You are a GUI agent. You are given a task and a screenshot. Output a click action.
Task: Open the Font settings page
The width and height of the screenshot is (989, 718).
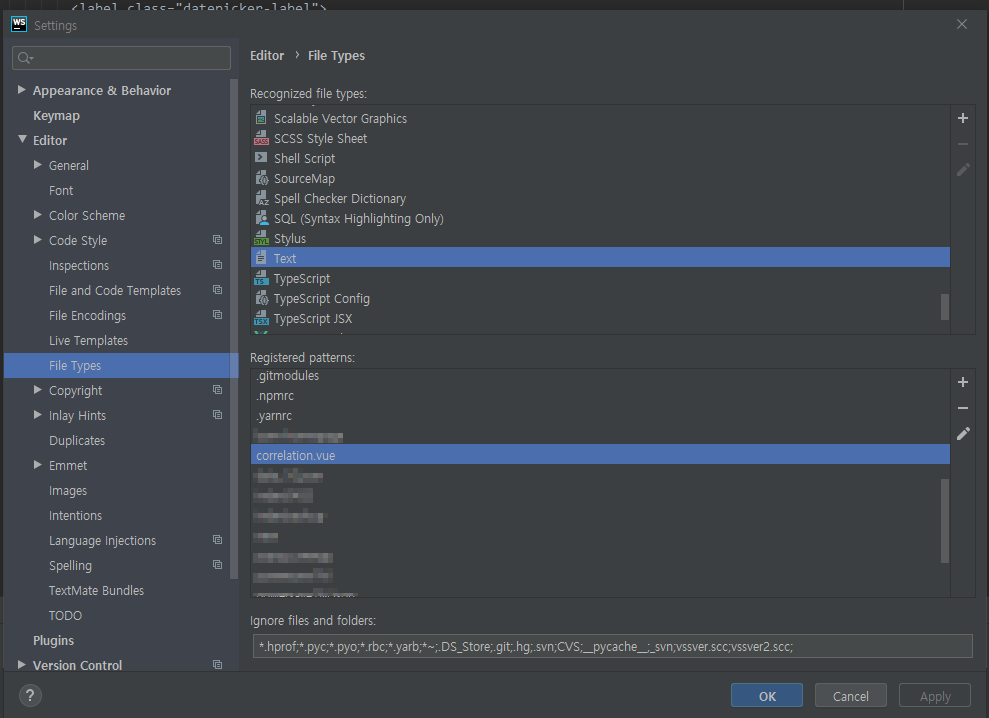61,191
